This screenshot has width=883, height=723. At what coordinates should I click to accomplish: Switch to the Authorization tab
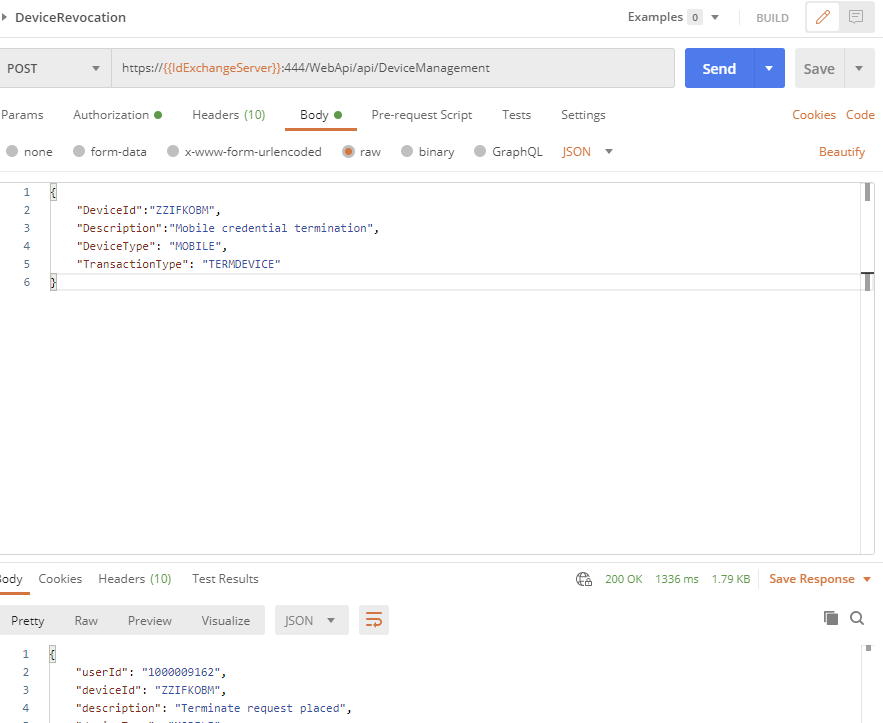[x=117, y=115]
